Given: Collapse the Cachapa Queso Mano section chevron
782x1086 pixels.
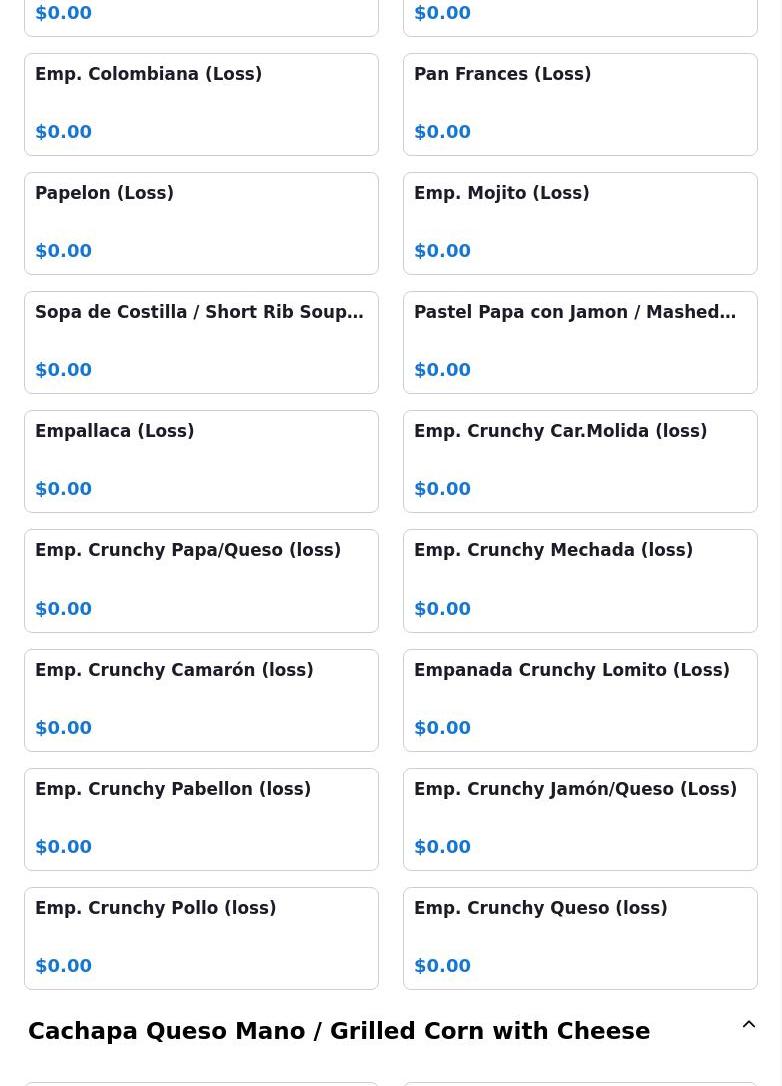Looking at the screenshot, I should pyautogui.click(x=748, y=1024).
